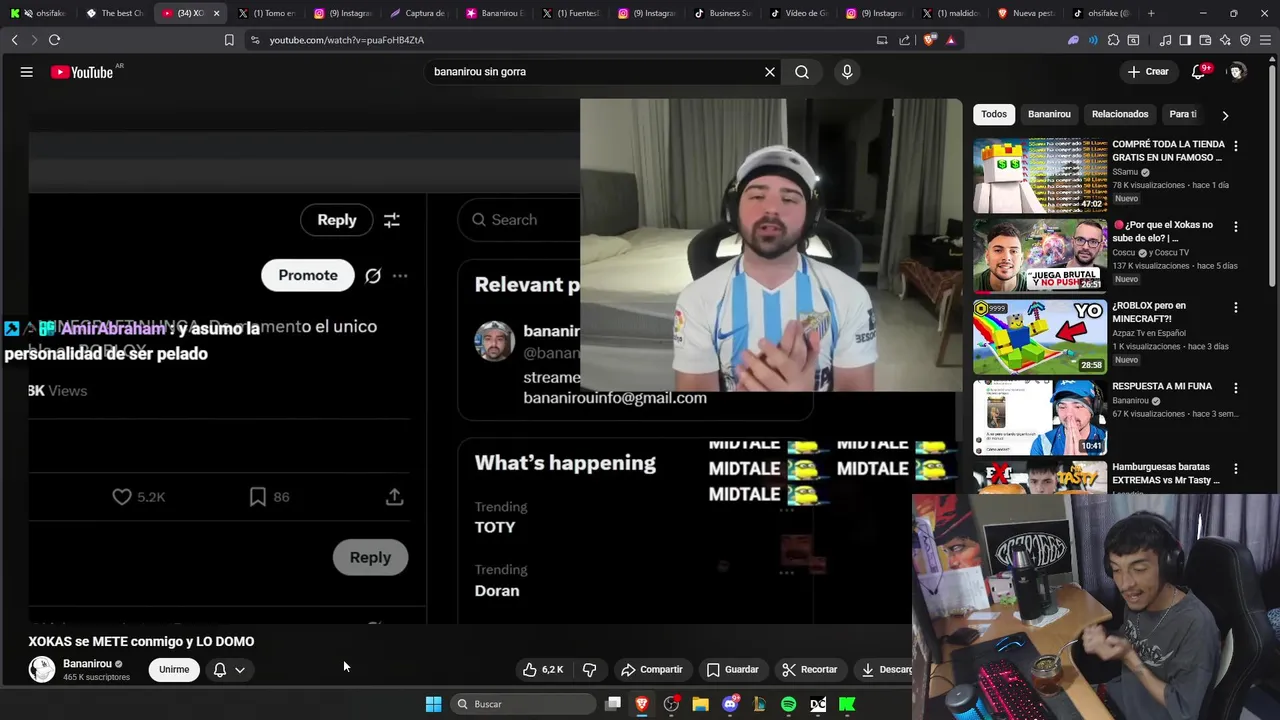
Task: Open Brave Rewards triangle icon
Action: click(x=951, y=40)
